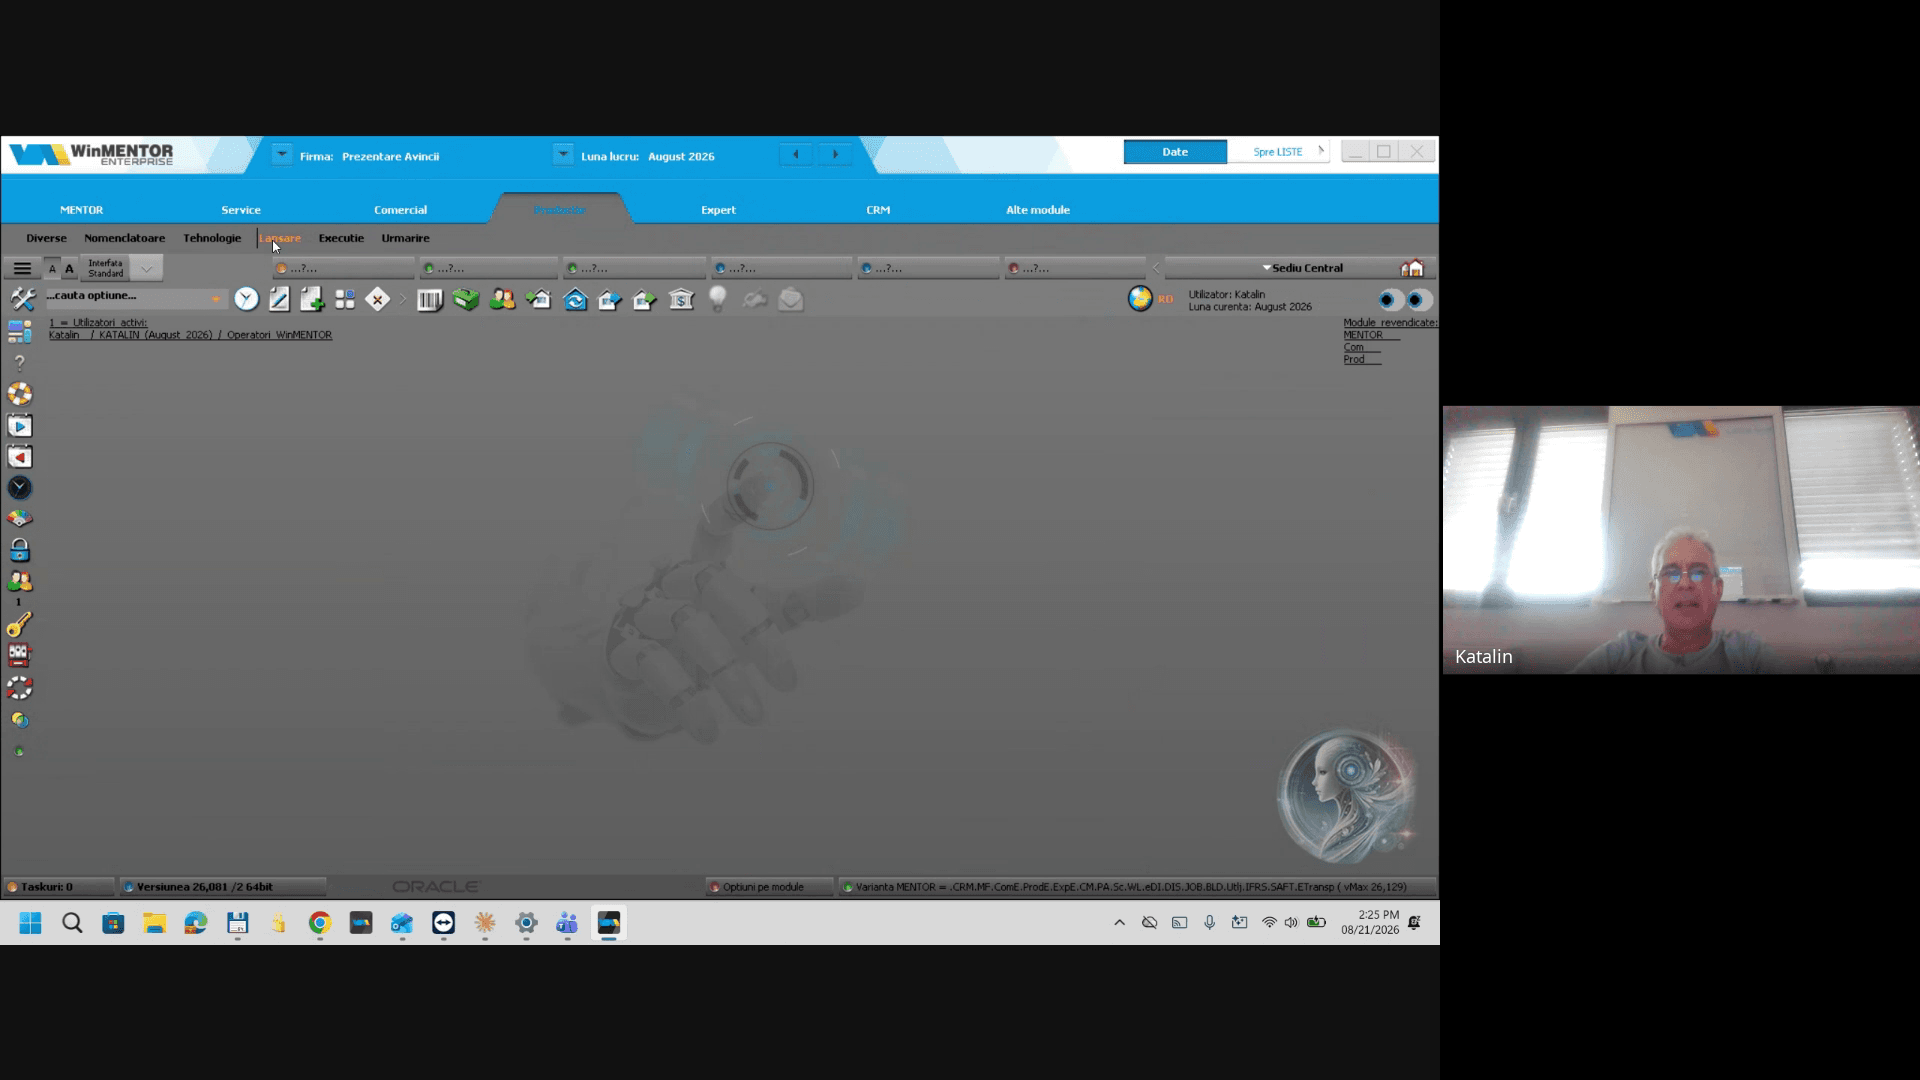This screenshot has width=1920, height=1080.
Task: Click the diamond X cancel icon
Action: (x=377, y=299)
